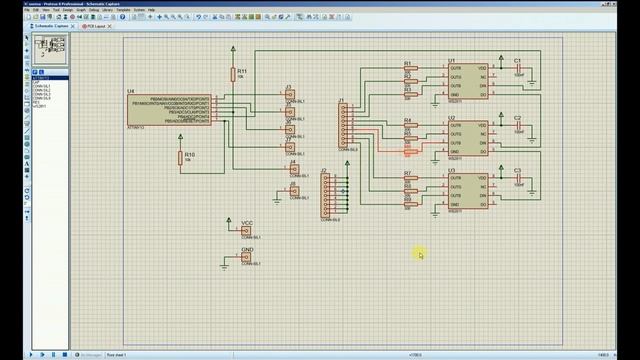Screen dimensions: 640x360
Task: Save the project with the floppy disk icon
Action: pos(42,17)
